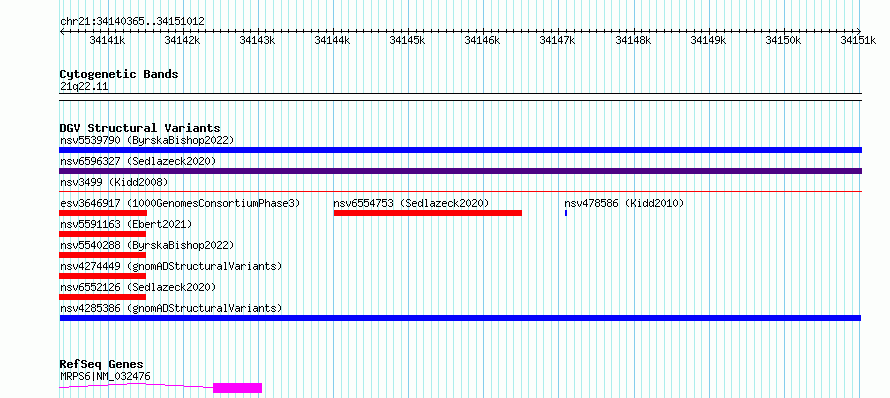Click the 21q22.11 band label
Screen dimensions: 890x398
tap(84, 86)
